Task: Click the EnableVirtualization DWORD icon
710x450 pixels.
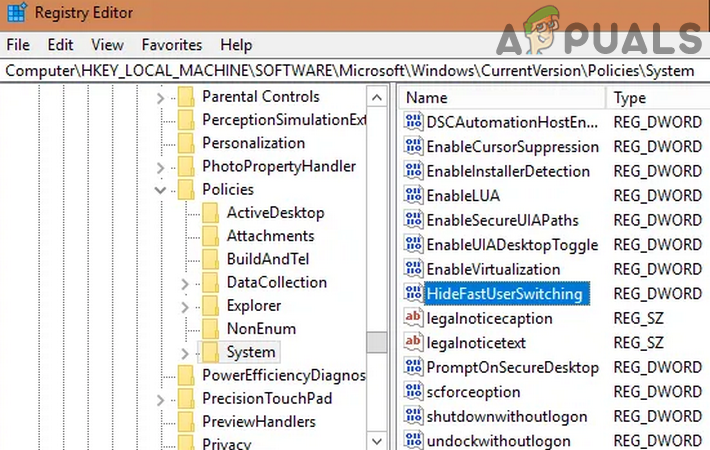Action: 413,269
